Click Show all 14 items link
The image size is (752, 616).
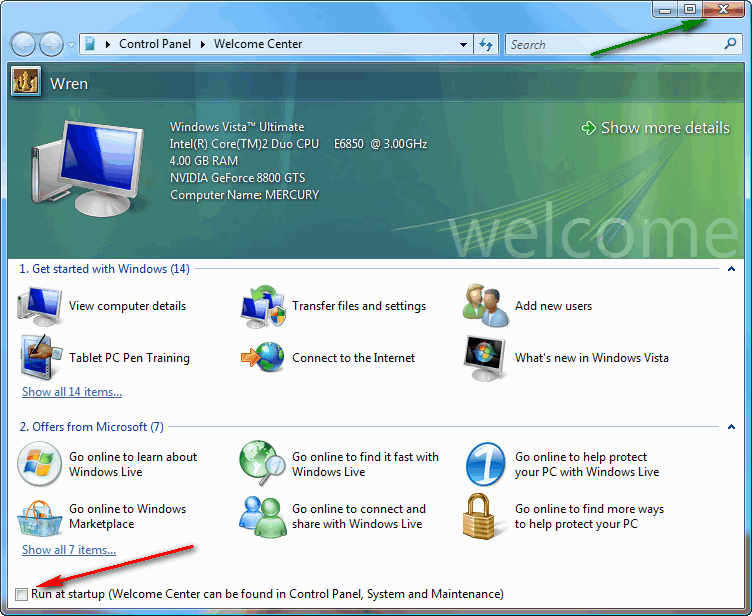(72, 392)
